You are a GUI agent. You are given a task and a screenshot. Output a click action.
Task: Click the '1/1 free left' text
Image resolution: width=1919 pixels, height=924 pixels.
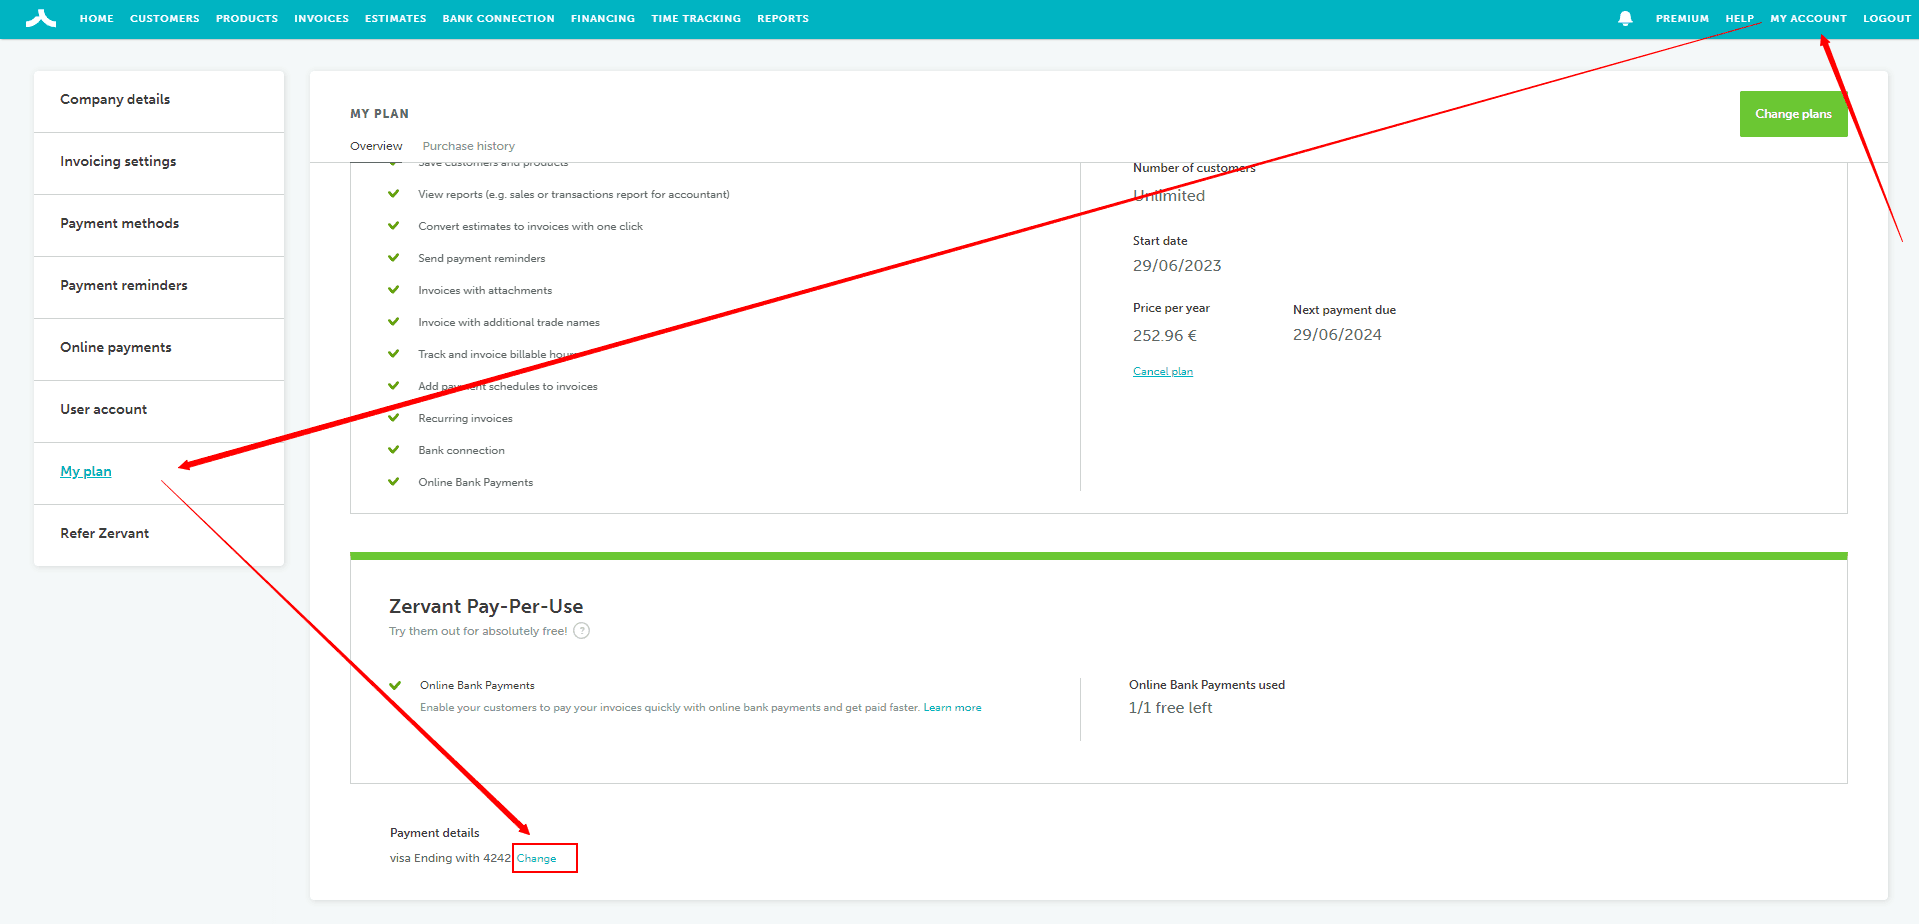pos(1170,708)
